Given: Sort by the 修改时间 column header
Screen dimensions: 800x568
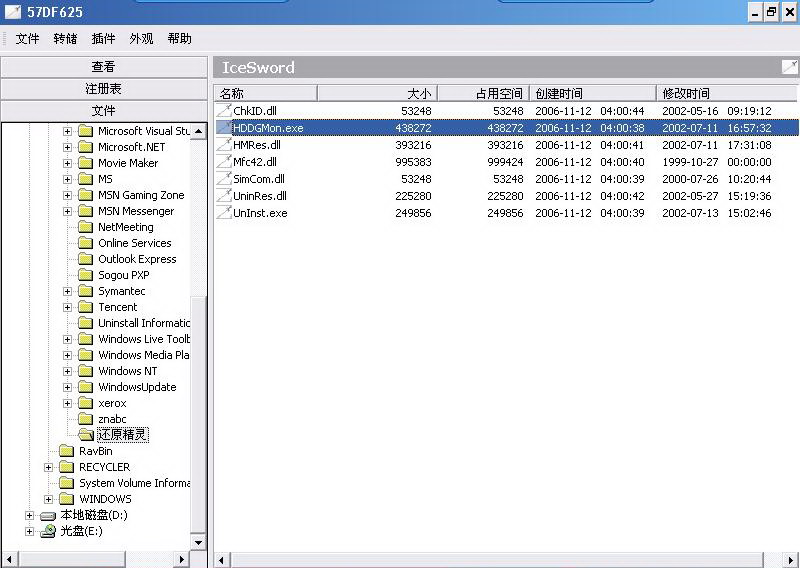Looking at the screenshot, I should (x=727, y=93).
